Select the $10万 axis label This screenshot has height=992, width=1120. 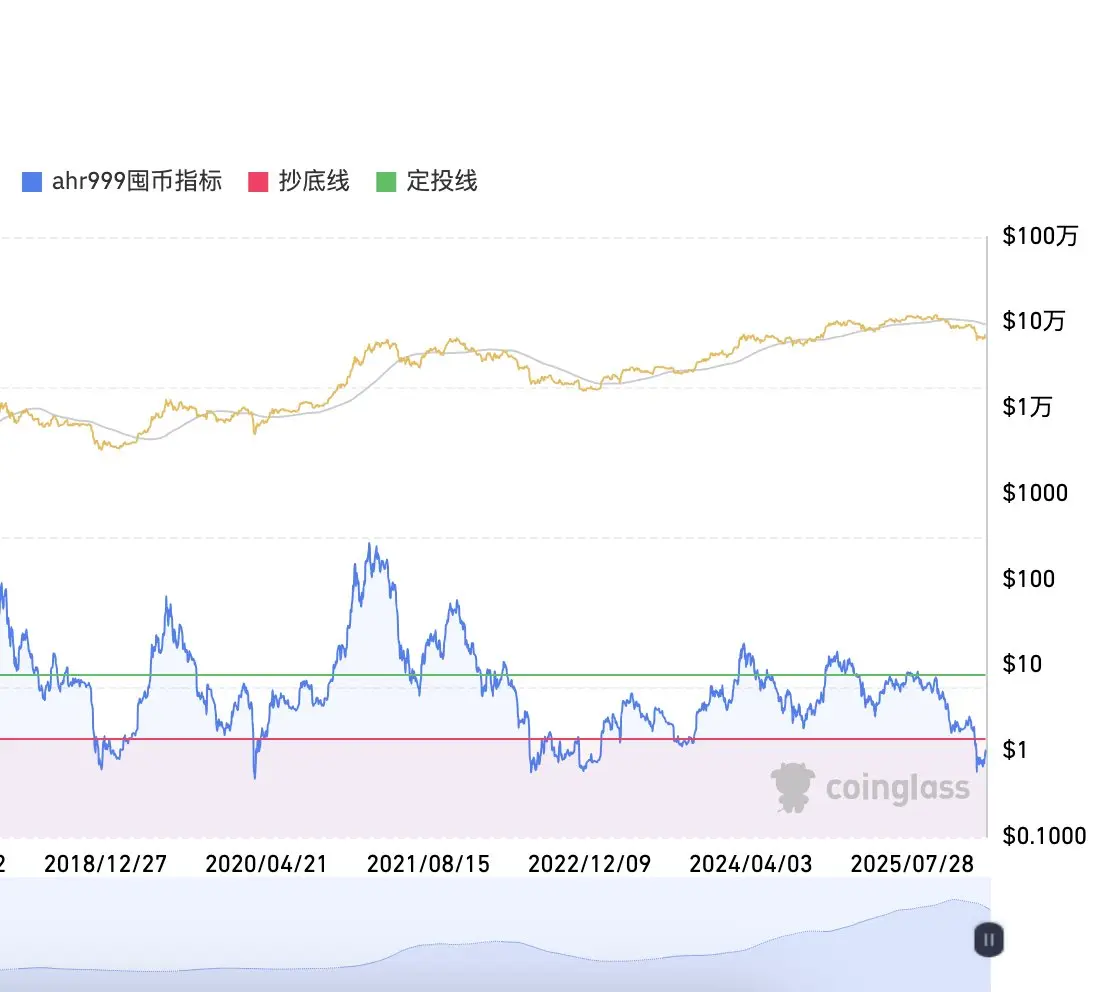point(1034,321)
